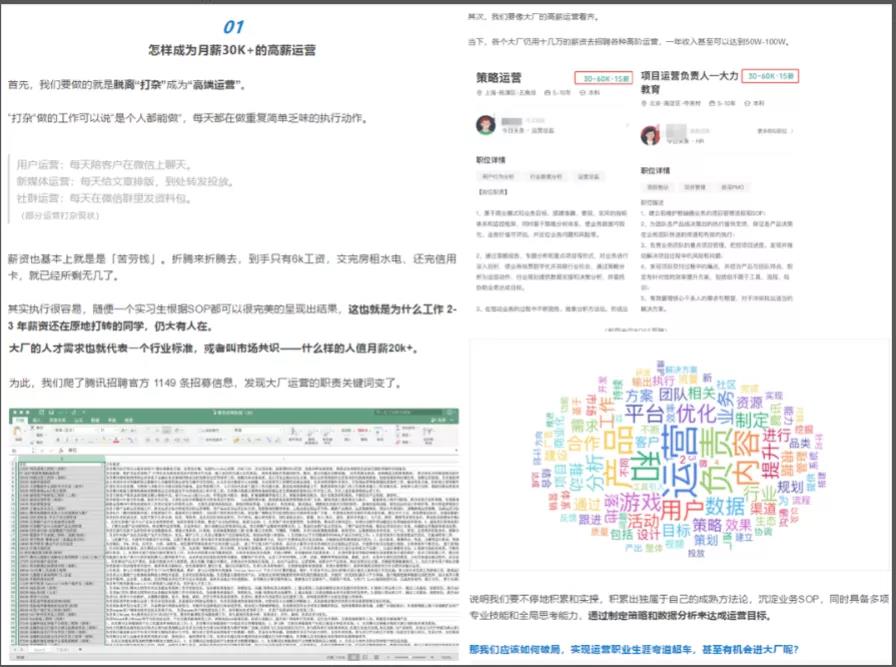Image resolution: width=896 pixels, height=667 pixels.
Task: Click the recruiter avatar under 策略运营
Action: pyautogui.click(x=486, y=125)
